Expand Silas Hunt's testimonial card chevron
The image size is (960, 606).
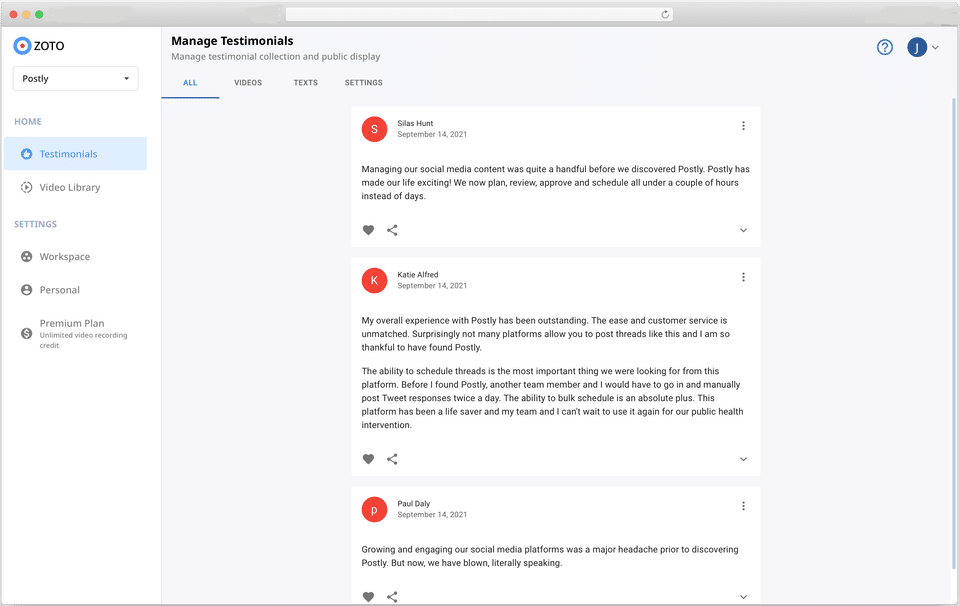click(743, 230)
